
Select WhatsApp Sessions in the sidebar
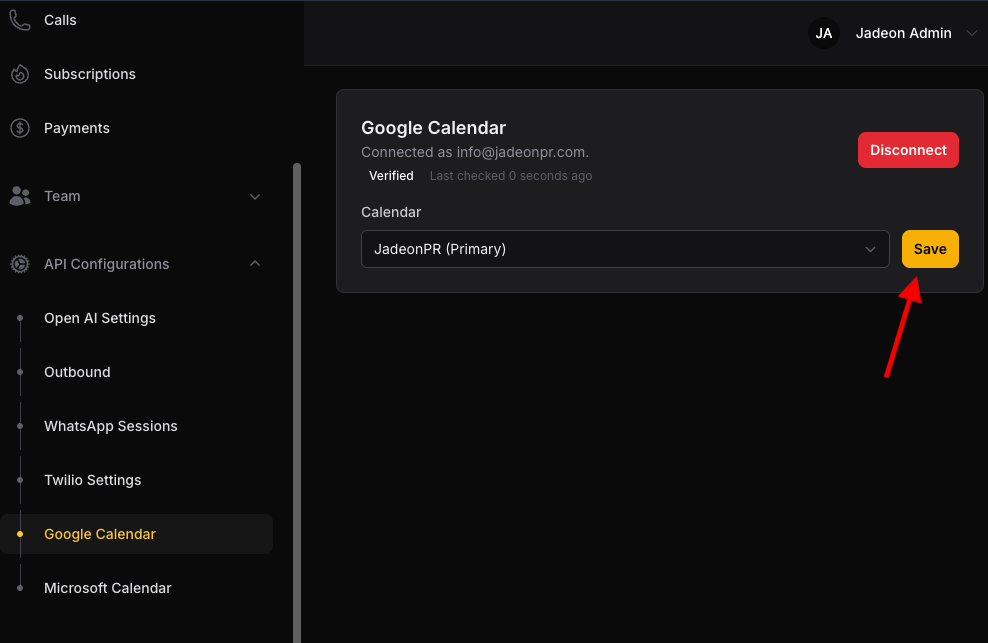click(111, 426)
